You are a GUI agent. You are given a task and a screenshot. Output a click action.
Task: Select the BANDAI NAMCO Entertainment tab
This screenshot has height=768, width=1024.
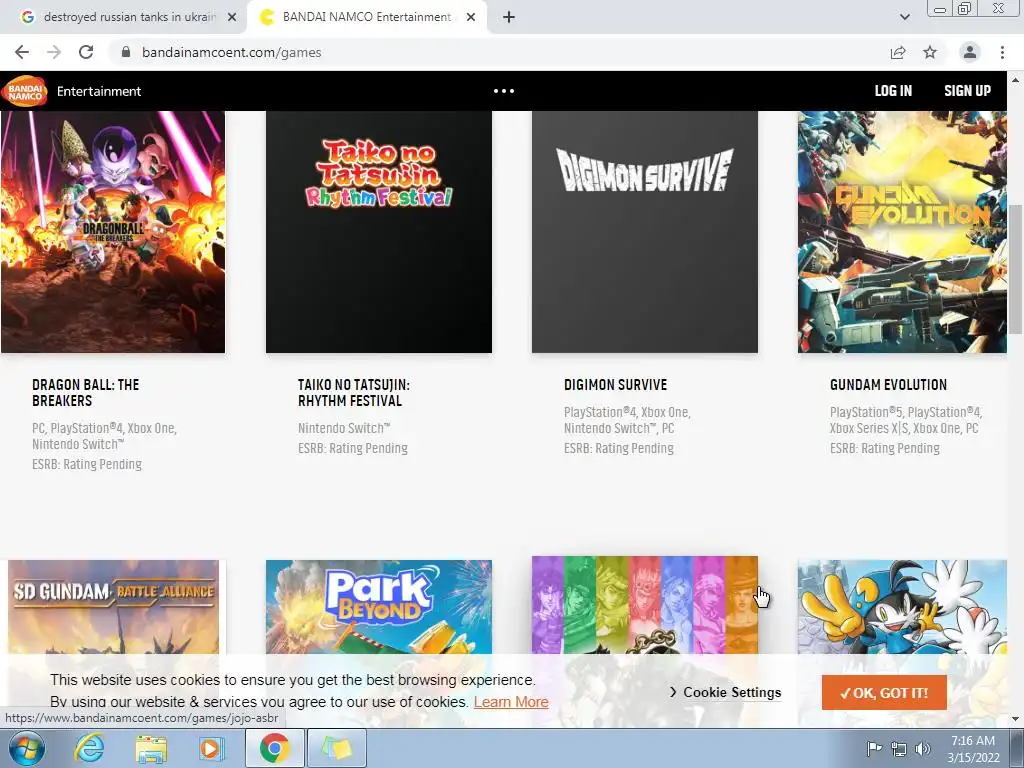(x=366, y=17)
